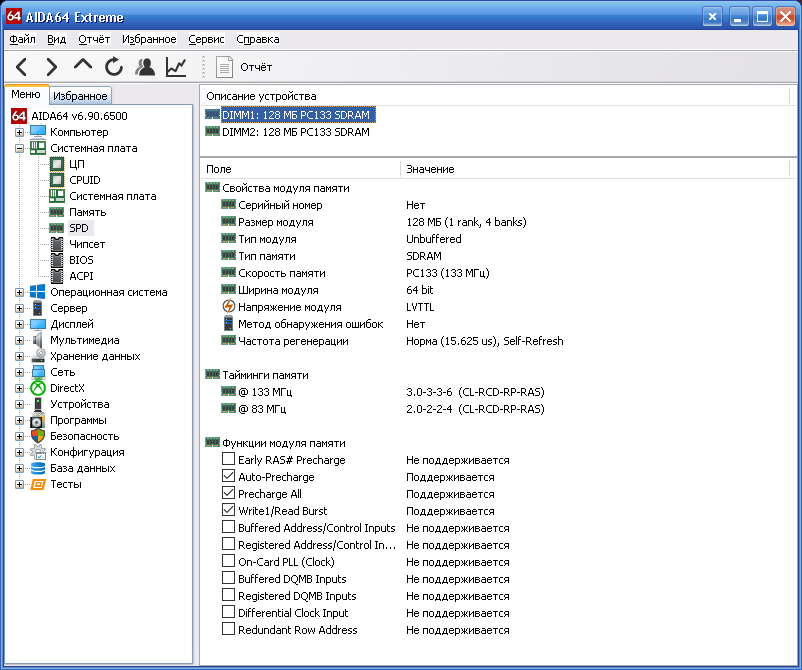Click the Значение column header

[x=430, y=170]
